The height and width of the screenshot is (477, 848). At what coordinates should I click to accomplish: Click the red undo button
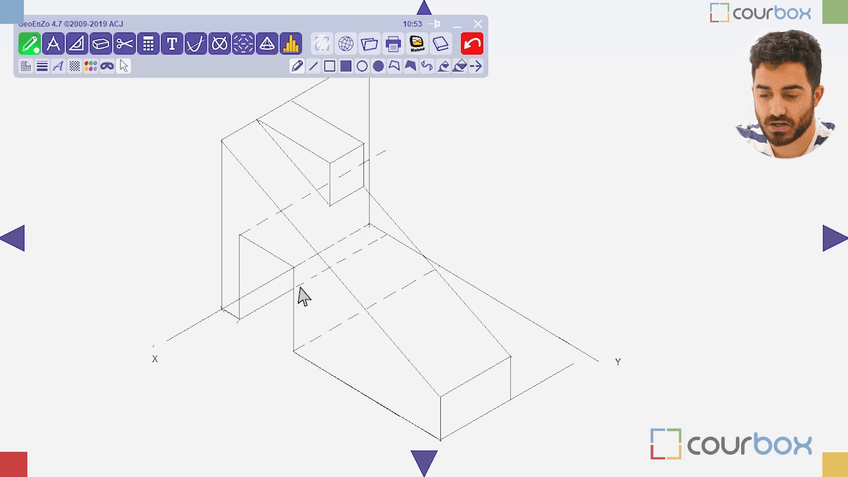point(472,43)
